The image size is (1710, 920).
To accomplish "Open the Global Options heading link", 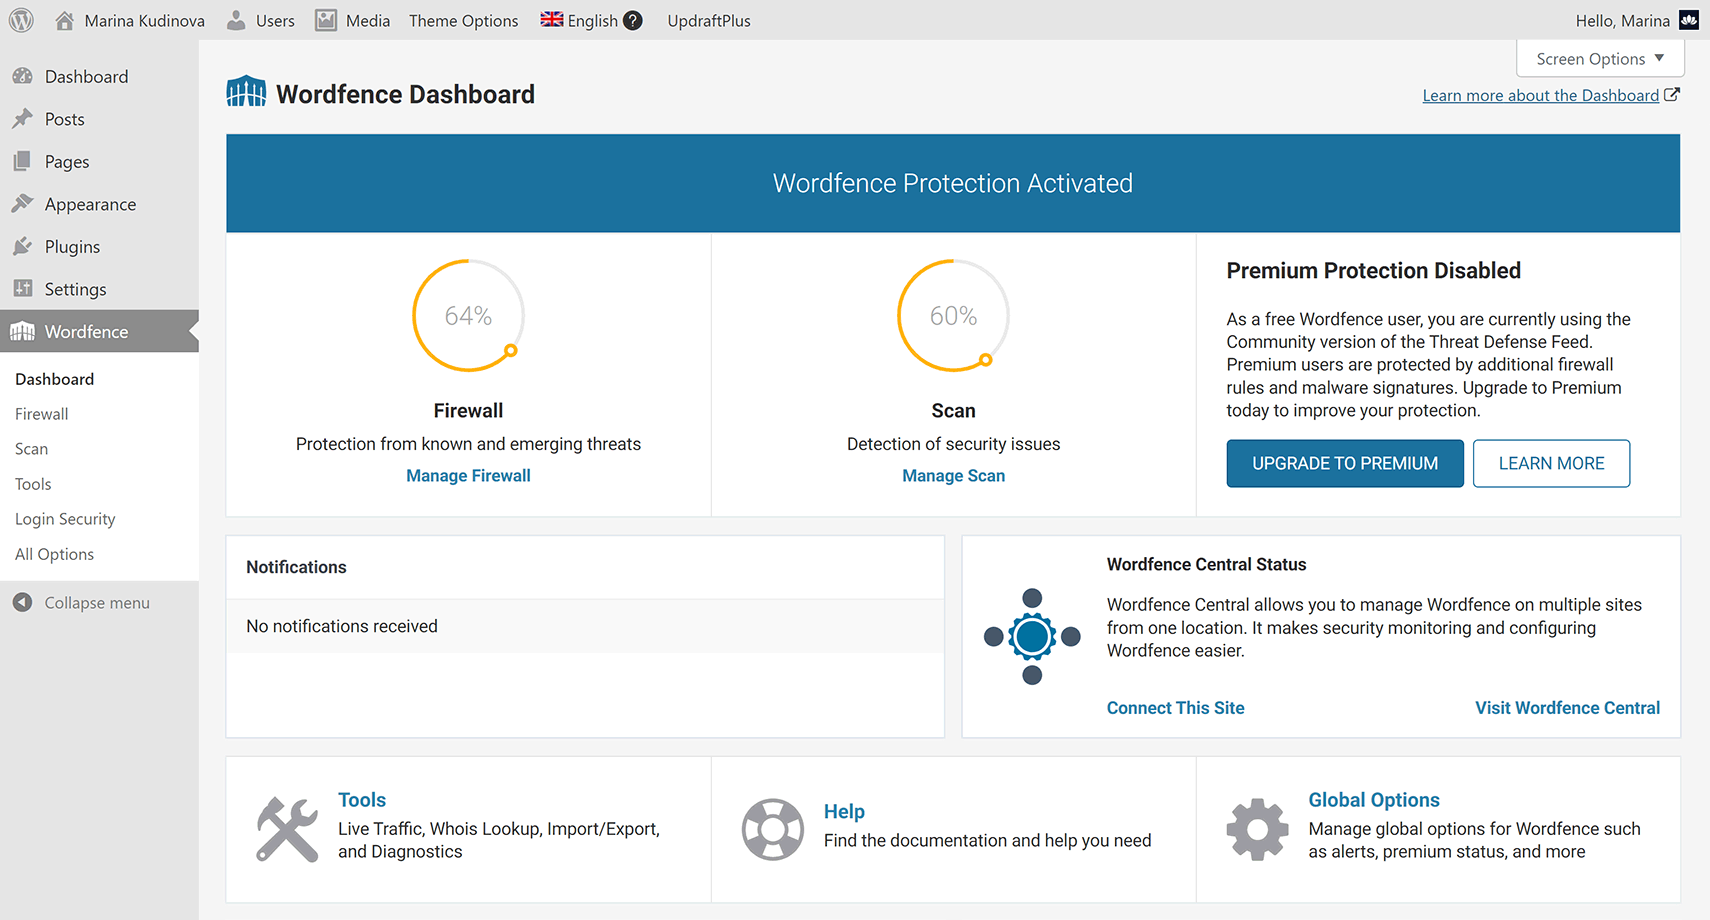I will [x=1374, y=800].
